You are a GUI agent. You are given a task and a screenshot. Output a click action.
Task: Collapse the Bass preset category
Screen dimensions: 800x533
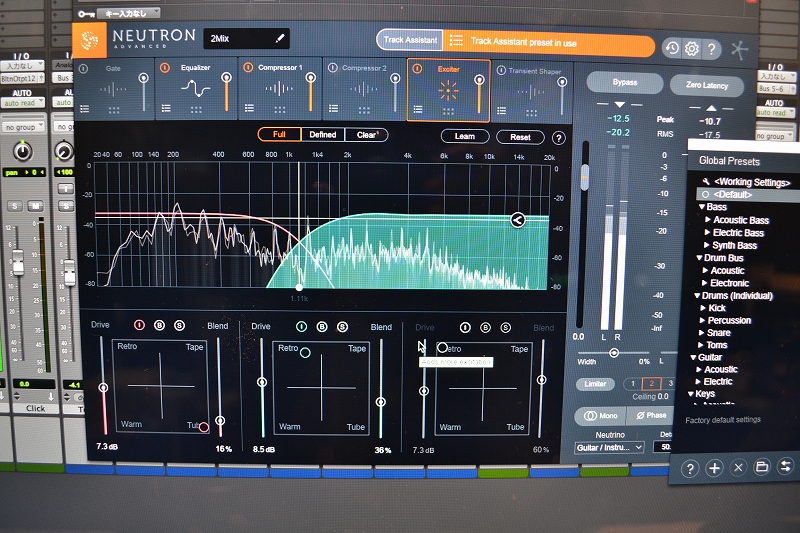pyautogui.click(x=702, y=207)
